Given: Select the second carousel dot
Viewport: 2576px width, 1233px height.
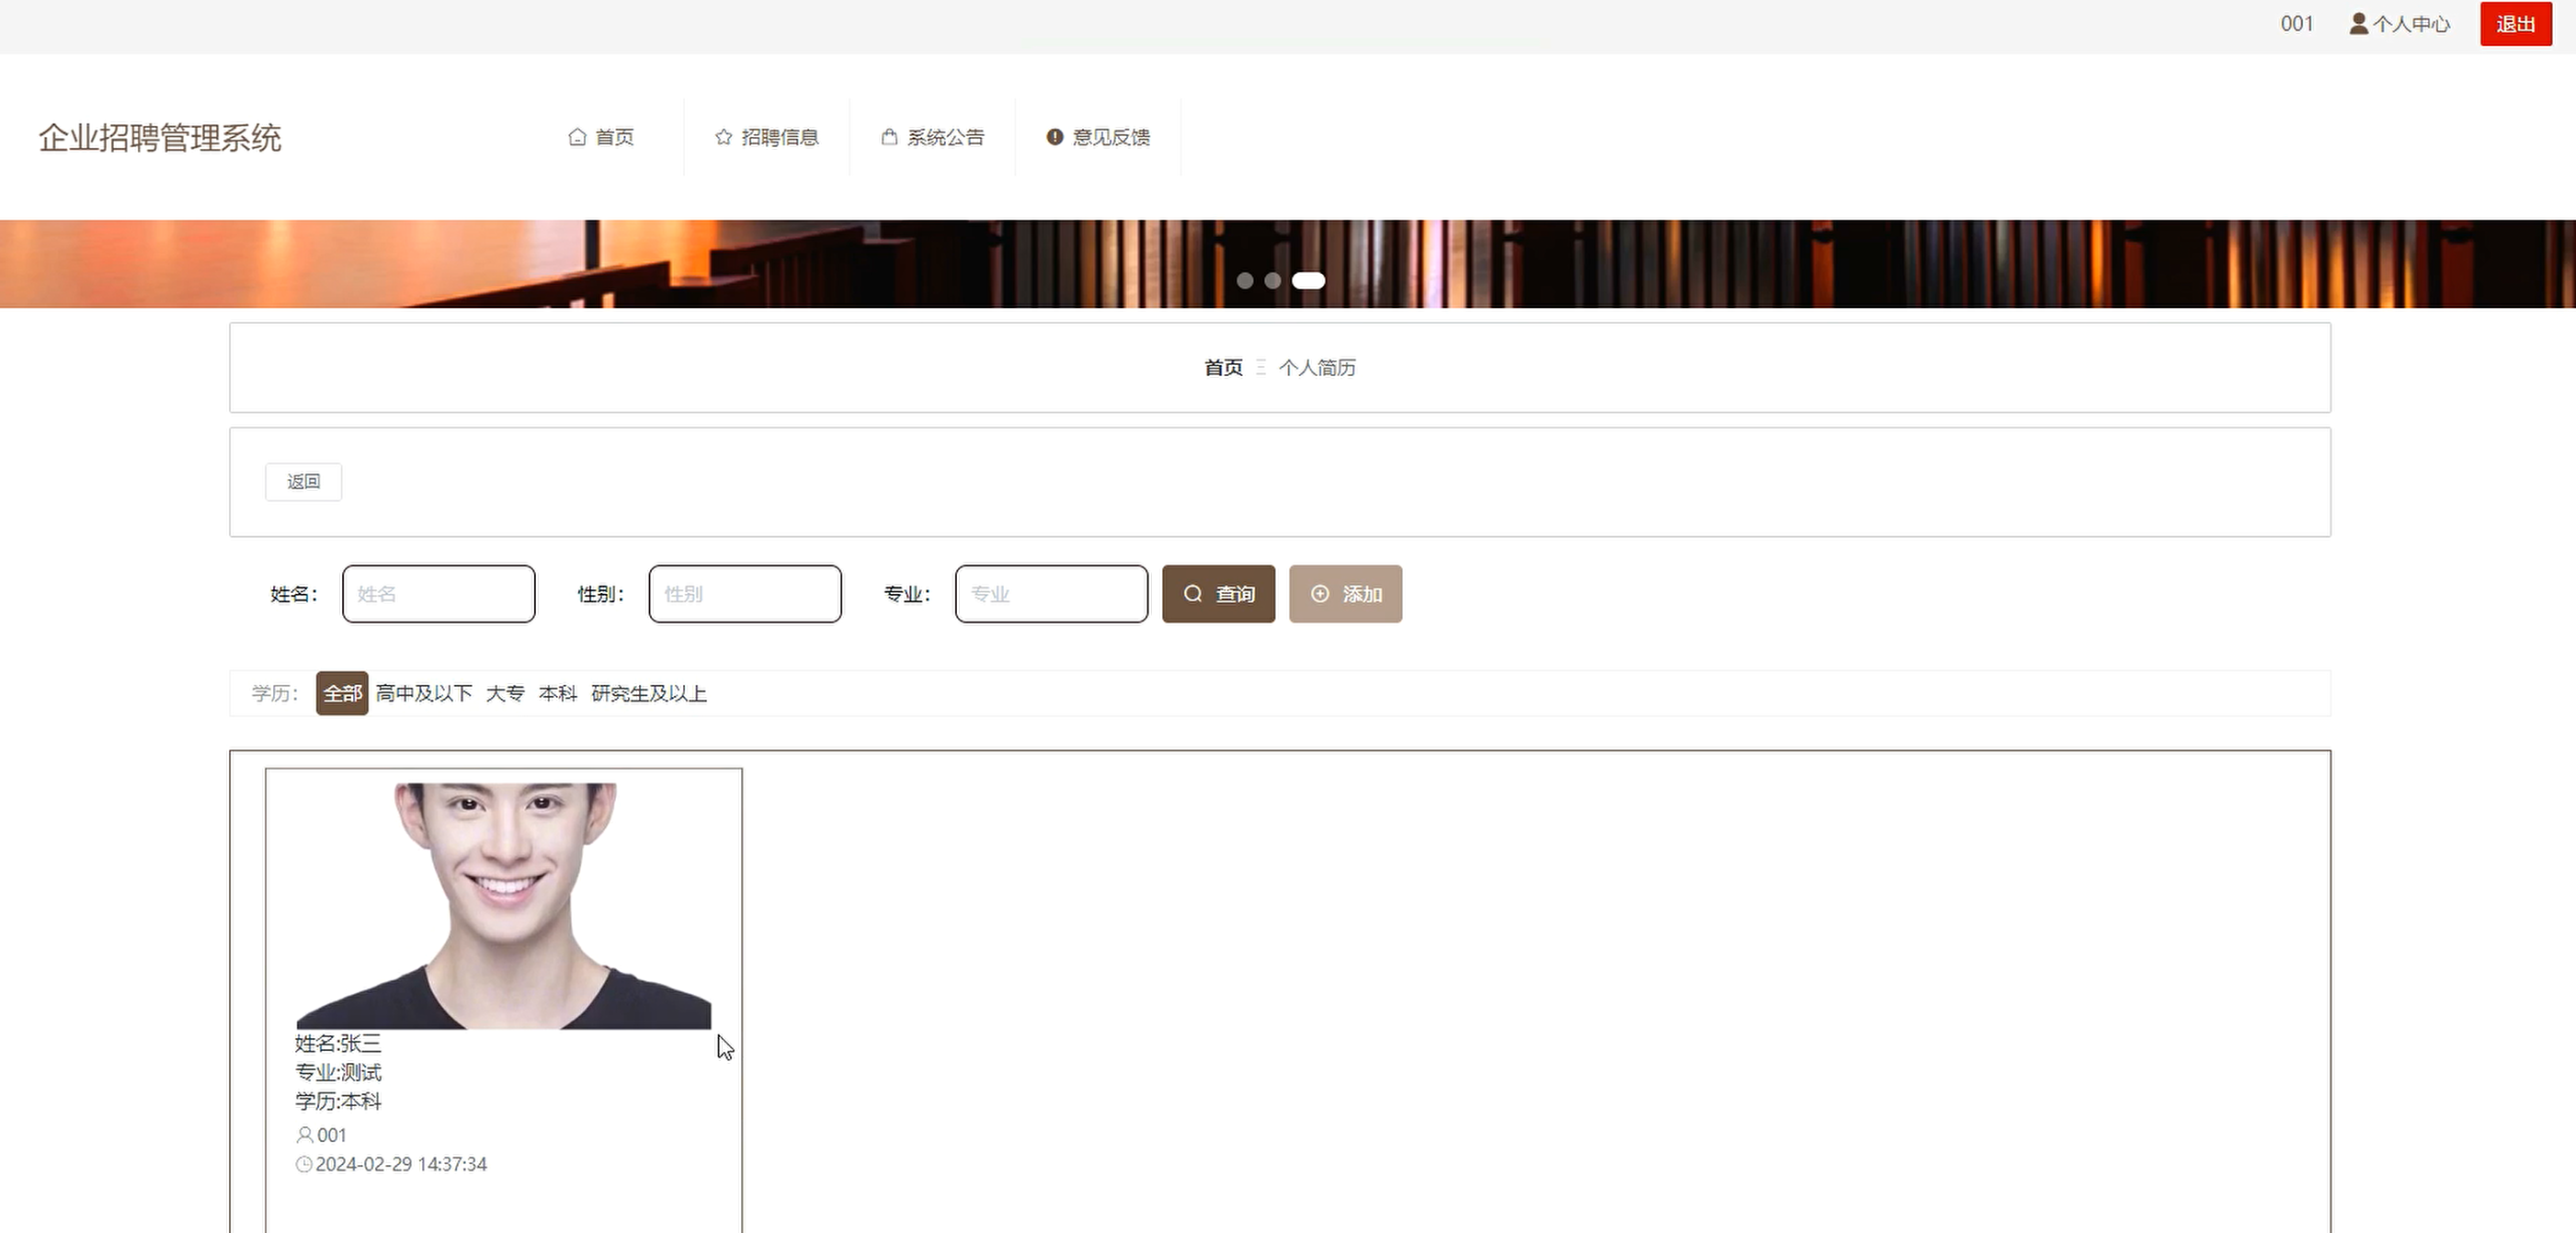Looking at the screenshot, I should (1273, 281).
